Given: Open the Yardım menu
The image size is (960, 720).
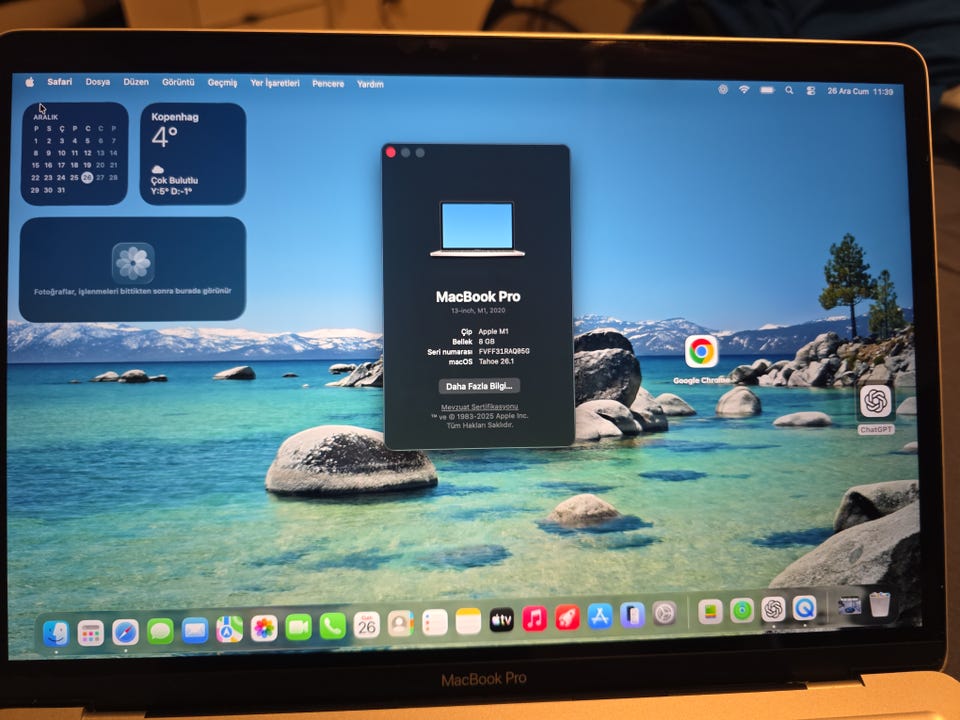Looking at the screenshot, I should coord(370,84).
